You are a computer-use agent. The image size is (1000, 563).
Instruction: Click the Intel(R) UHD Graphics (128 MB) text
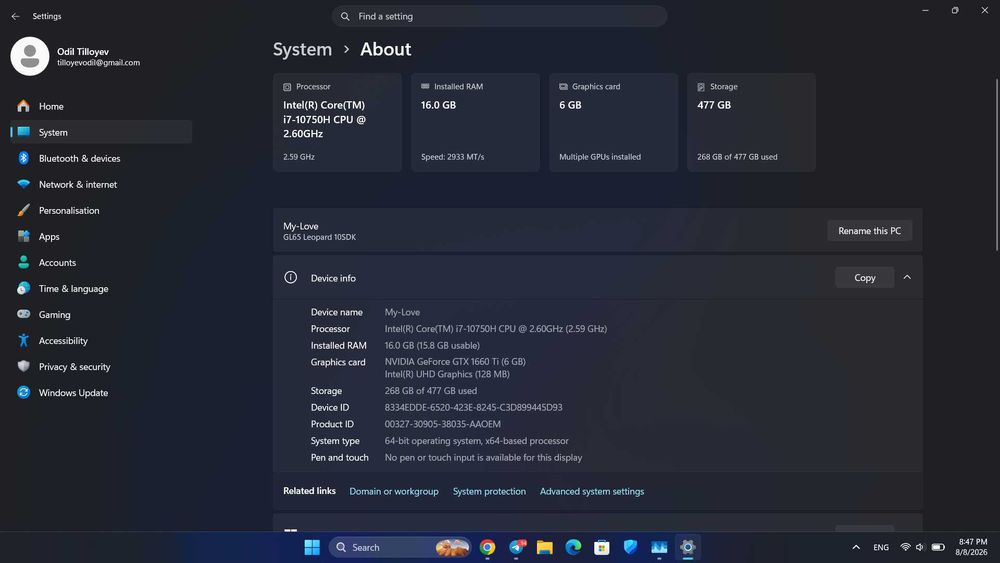pos(447,374)
